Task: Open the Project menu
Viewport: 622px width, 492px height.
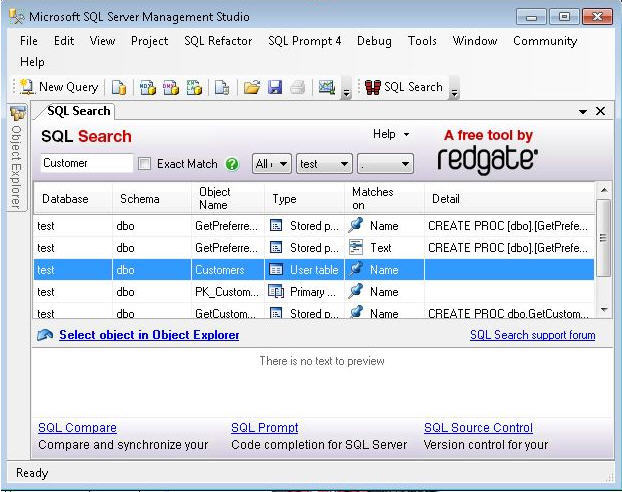Action: 150,41
